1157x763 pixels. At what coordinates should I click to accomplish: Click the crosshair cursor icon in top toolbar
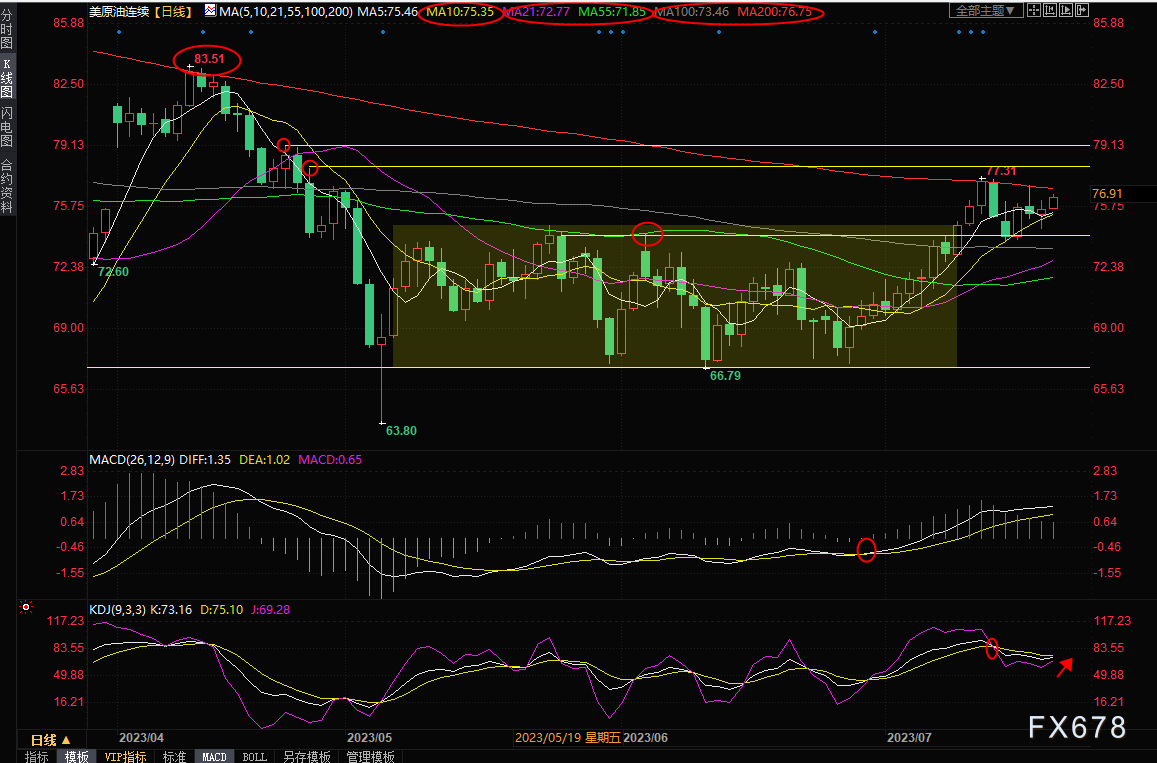[1033, 10]
